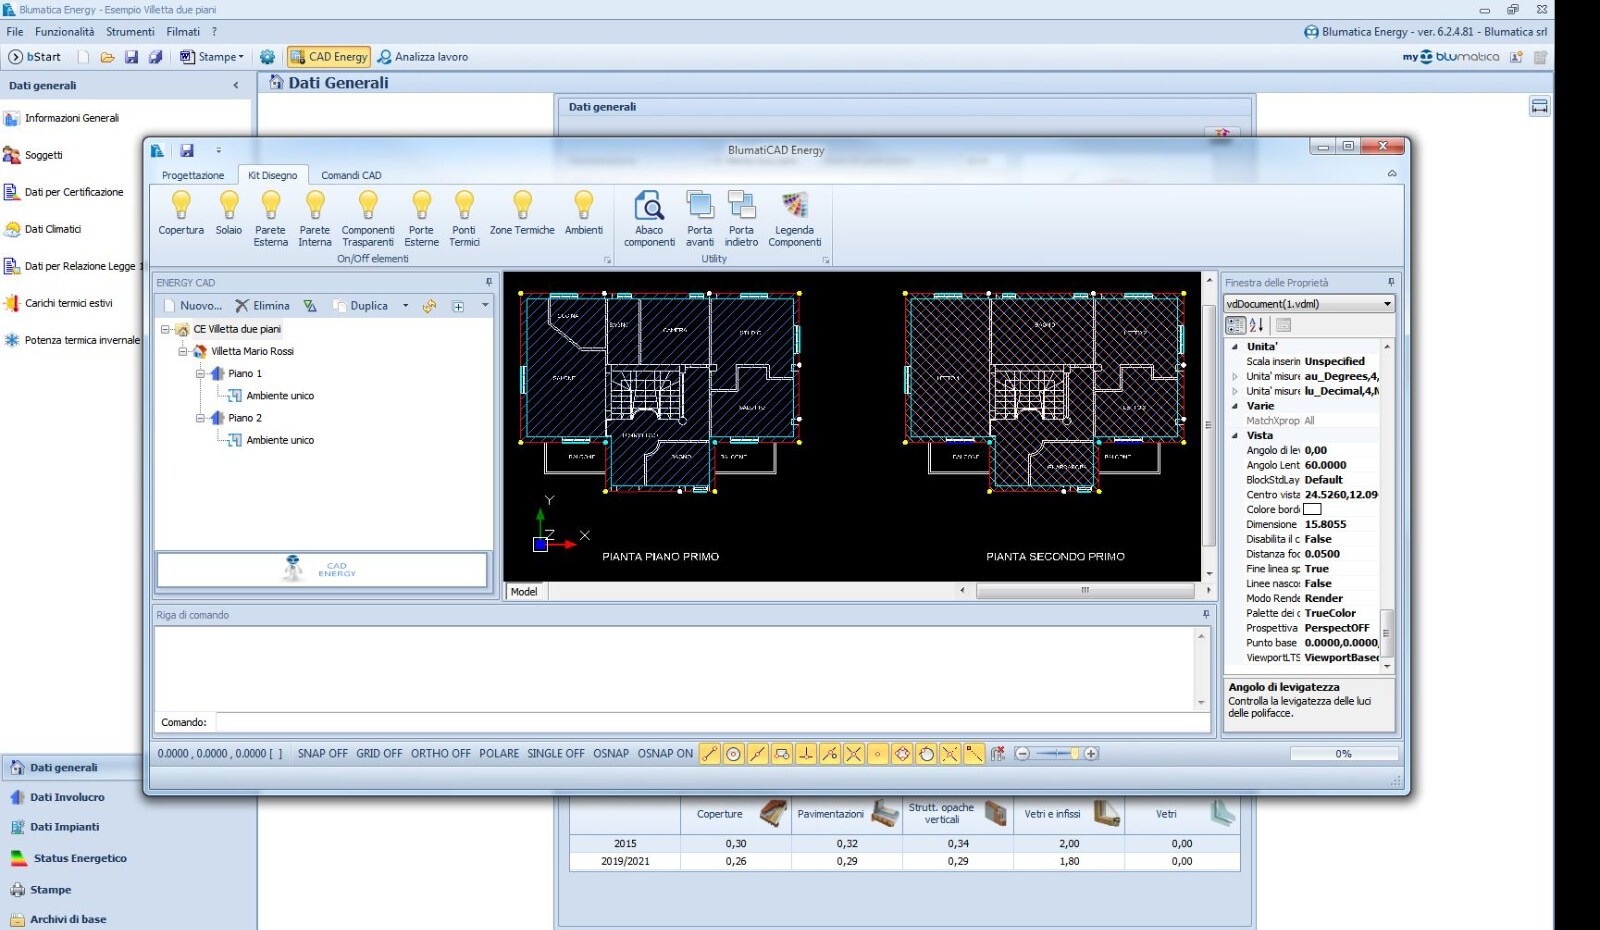This screenshot has width=1600, height=930.
Task: Click yellow refresh arrows icon
Action: 429,306
